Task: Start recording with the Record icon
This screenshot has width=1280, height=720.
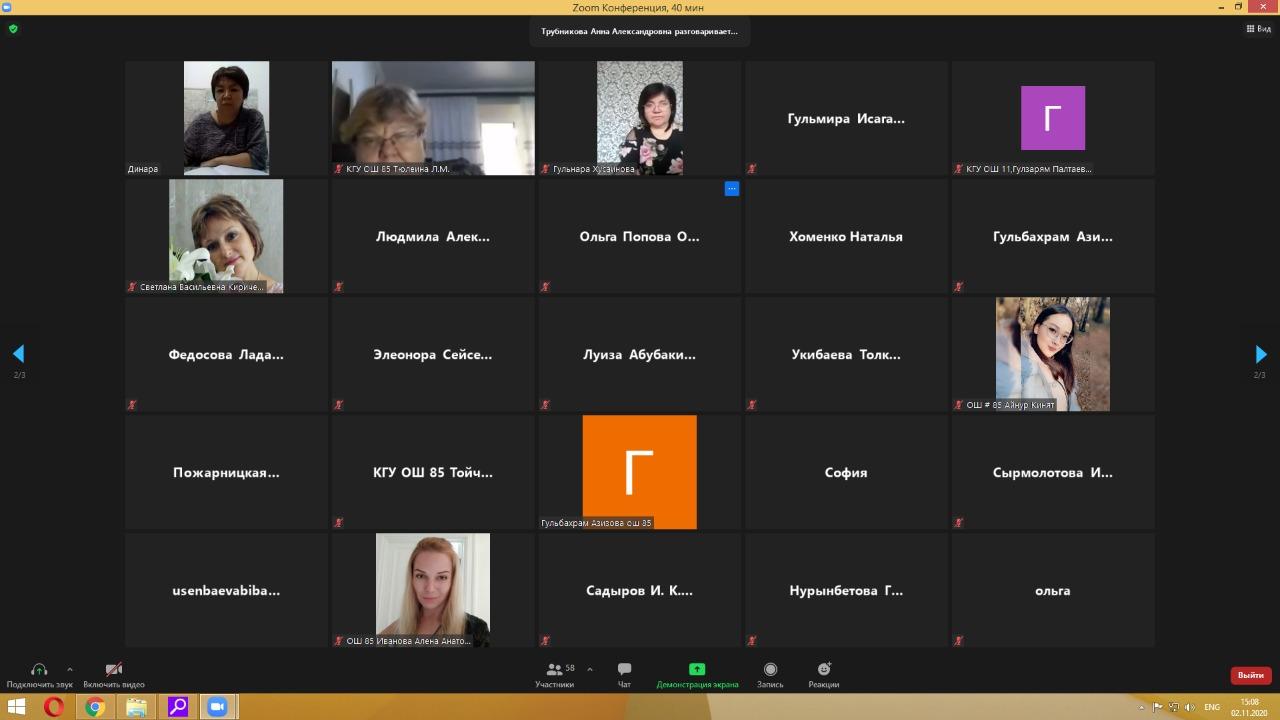Action: [770, 670]
